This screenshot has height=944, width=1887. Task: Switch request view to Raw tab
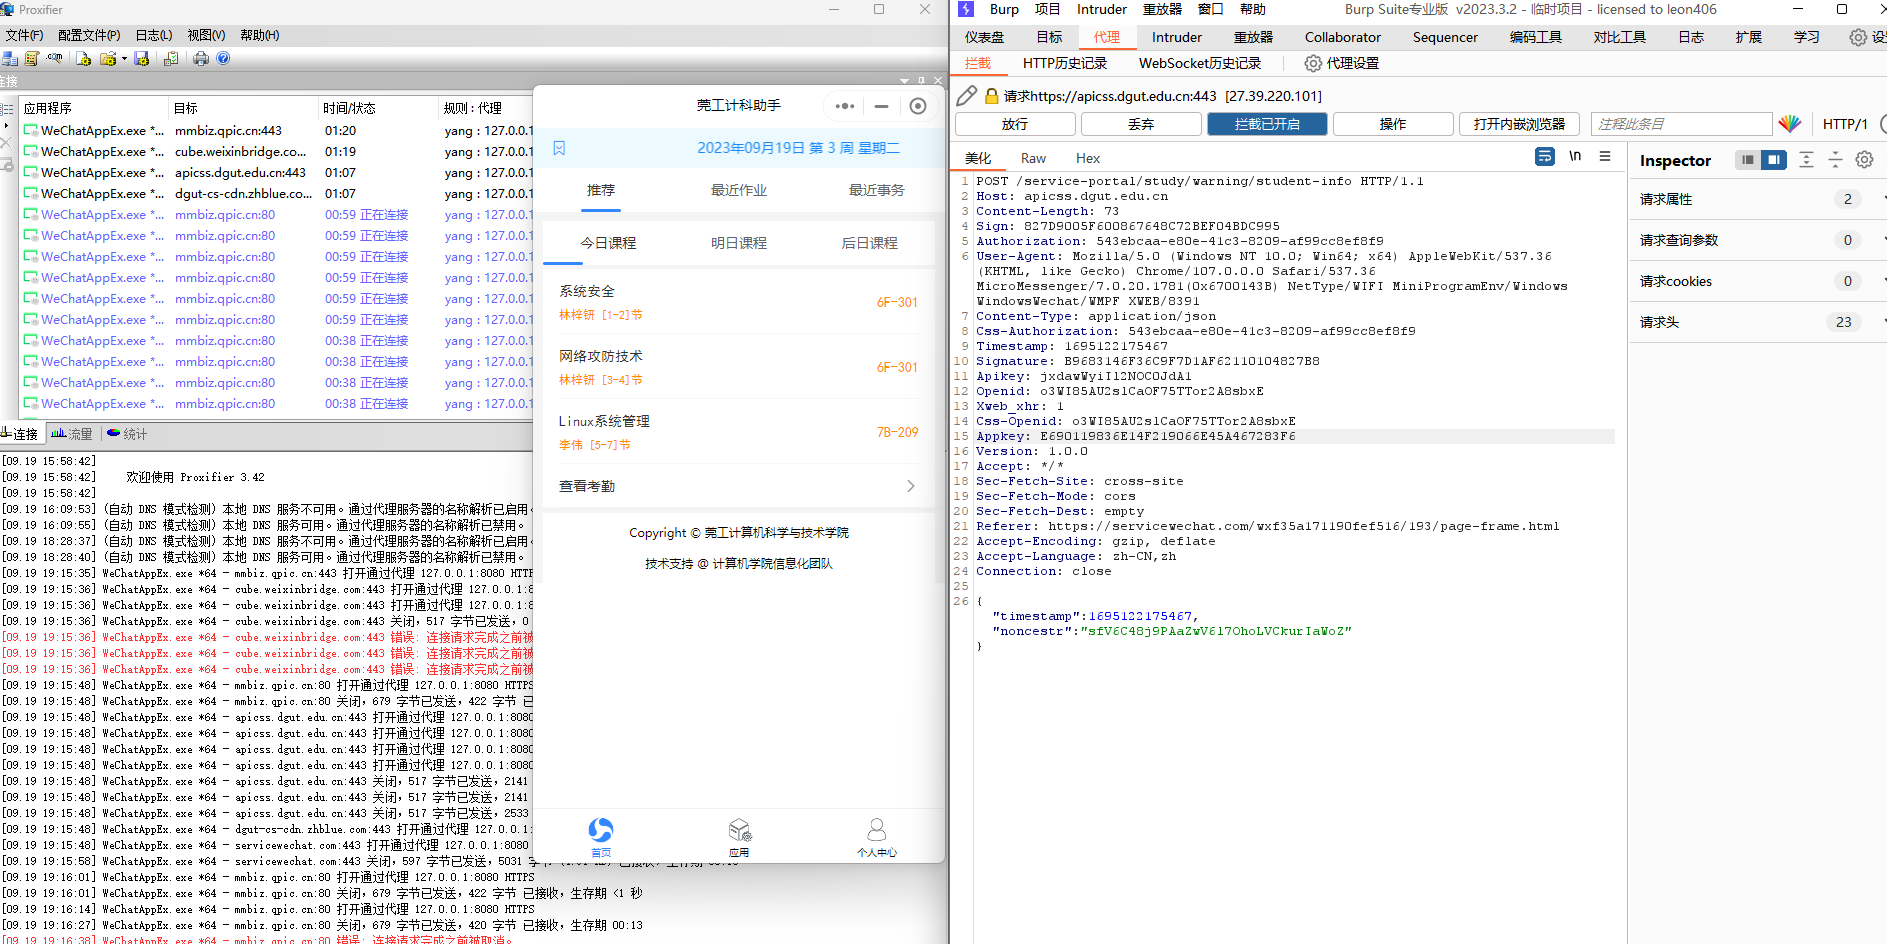point(1033,158)
